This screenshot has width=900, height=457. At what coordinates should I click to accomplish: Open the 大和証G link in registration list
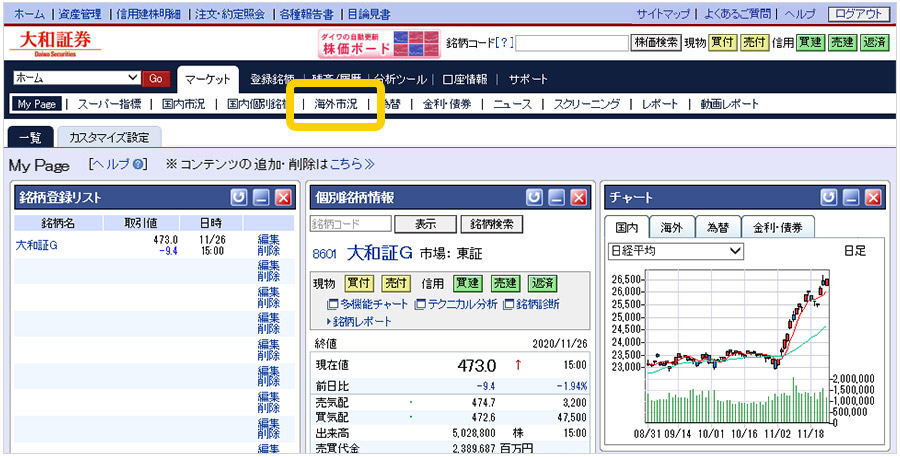pyautogui.click(x=37, y=245)
